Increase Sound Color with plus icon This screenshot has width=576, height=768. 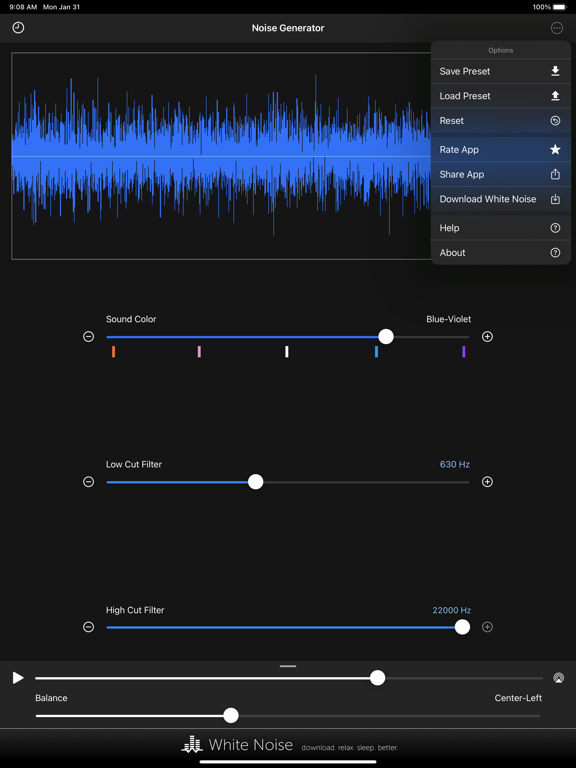pyautogui.click(x=487, y=336)
